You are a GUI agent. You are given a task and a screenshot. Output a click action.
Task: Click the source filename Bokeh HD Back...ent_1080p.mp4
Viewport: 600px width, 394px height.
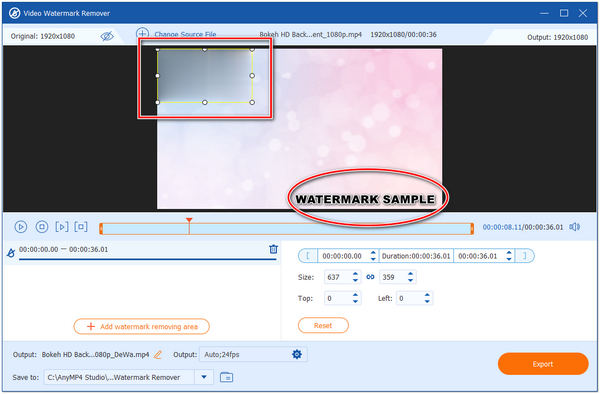[310, 34]
